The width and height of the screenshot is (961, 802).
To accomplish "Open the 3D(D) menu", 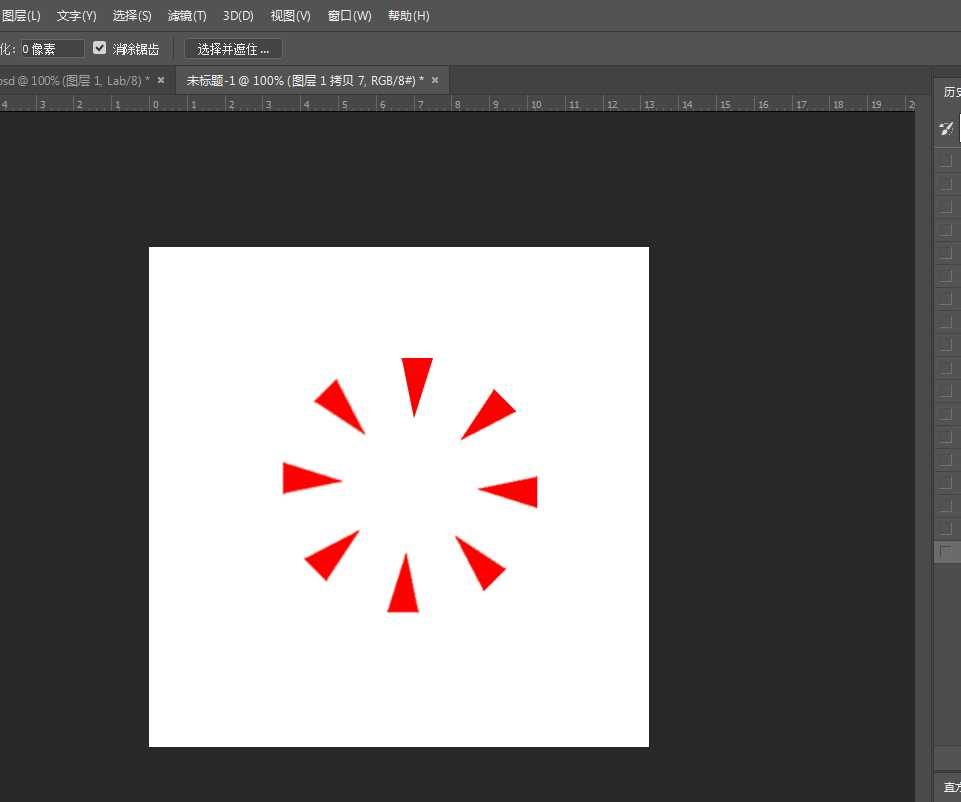I will coord(238,16).
